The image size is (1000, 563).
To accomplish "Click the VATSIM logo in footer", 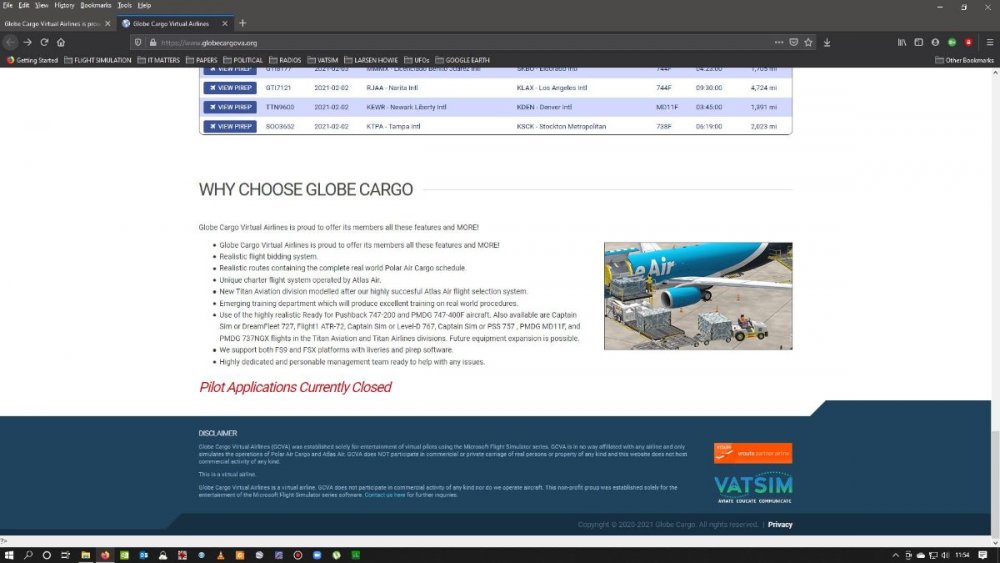I will point(753,488).
